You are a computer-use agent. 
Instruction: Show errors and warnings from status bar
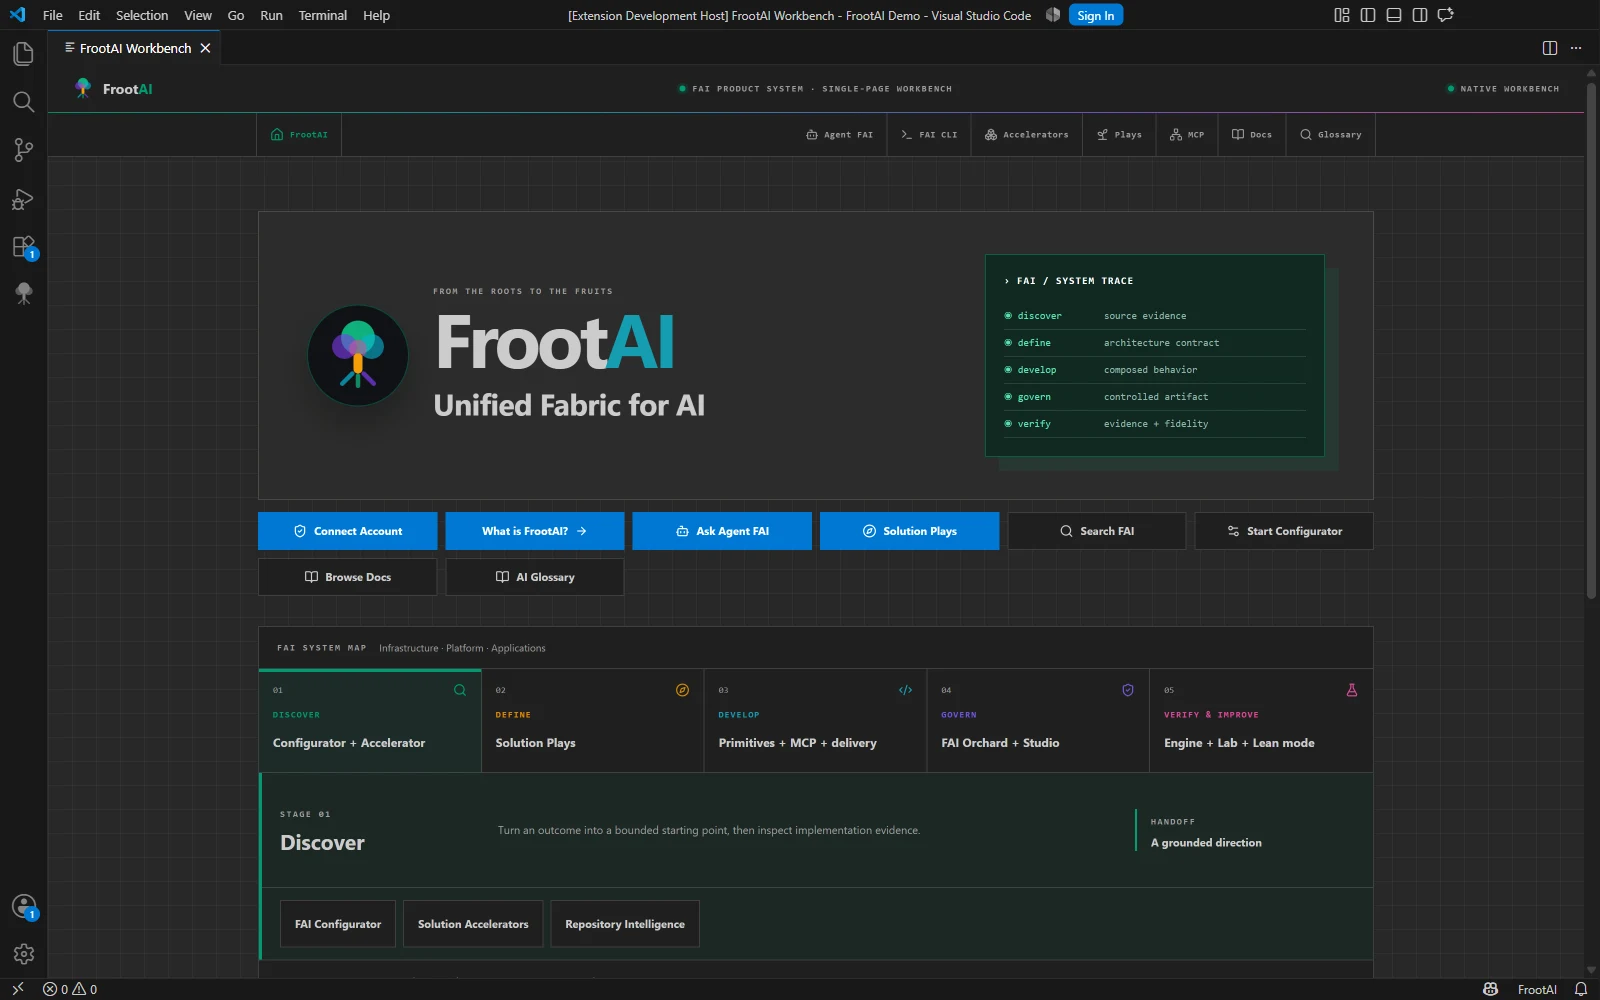click(x=70, y=989)
